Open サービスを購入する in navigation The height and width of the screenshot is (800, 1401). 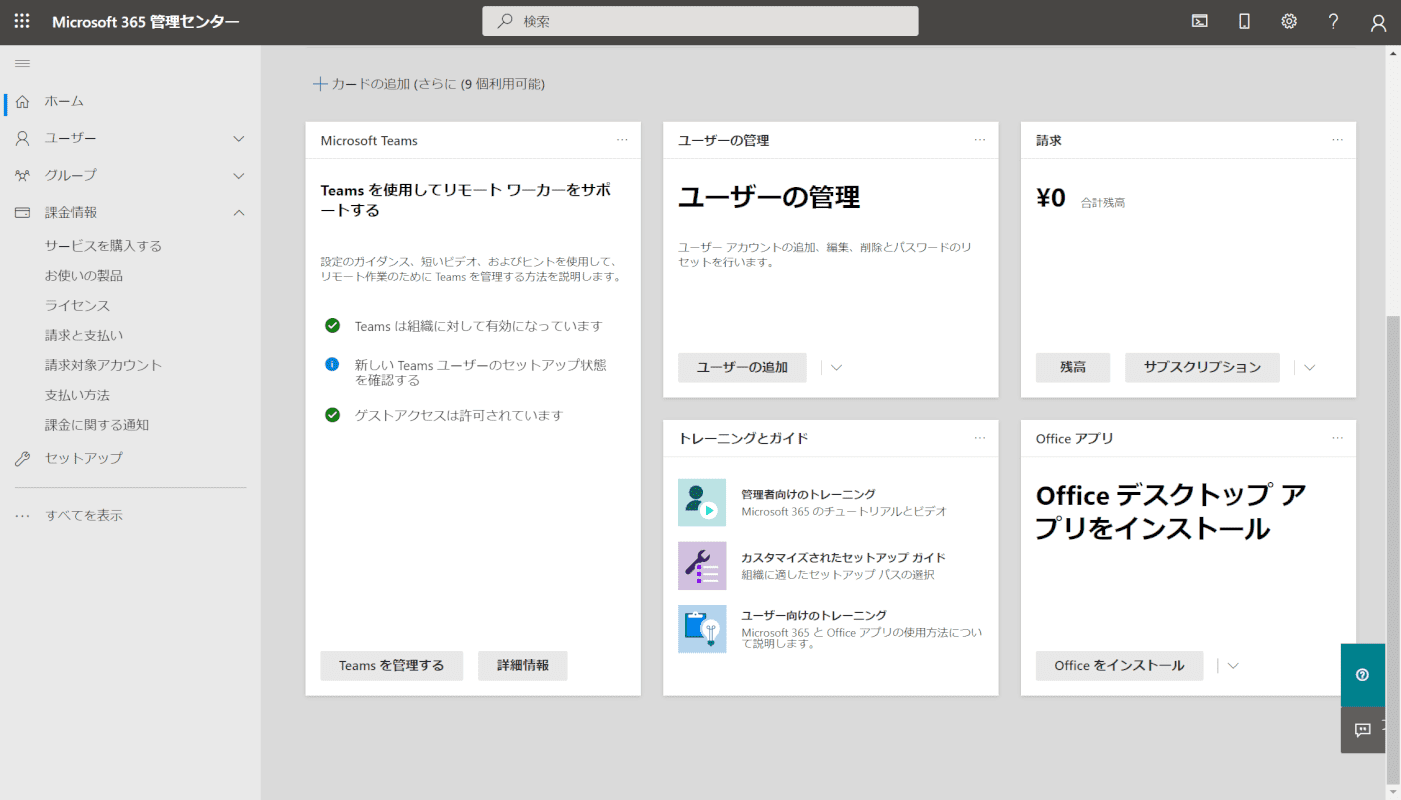tap(103, 245)
